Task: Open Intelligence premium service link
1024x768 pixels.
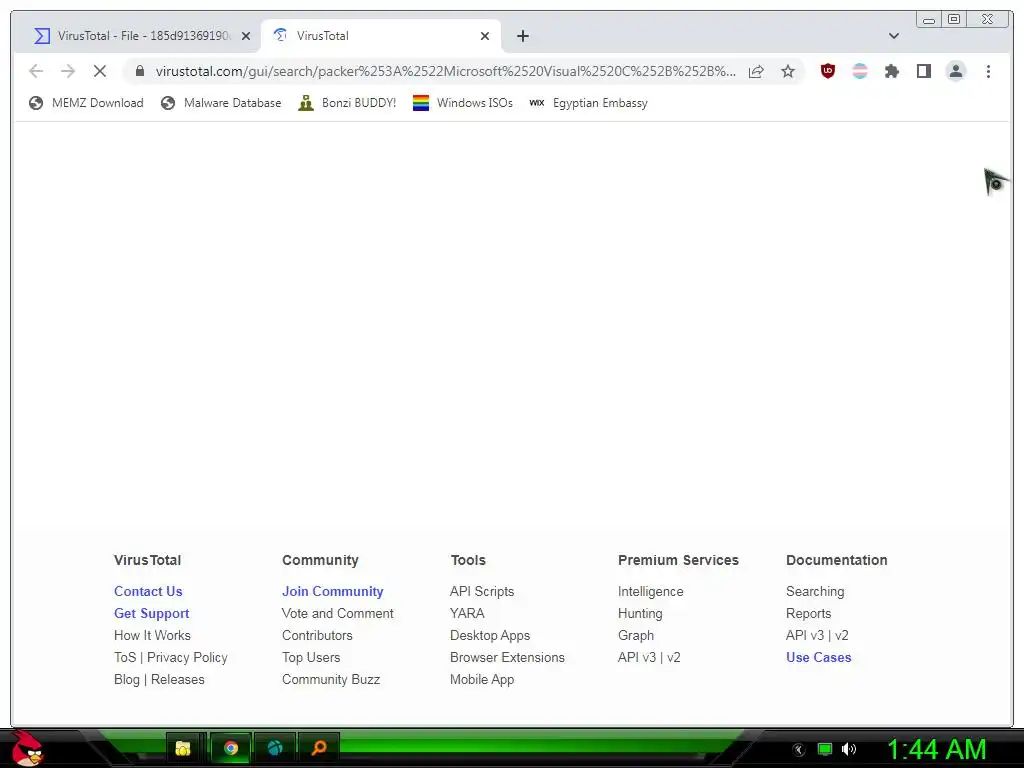Action: coord(650,591)
